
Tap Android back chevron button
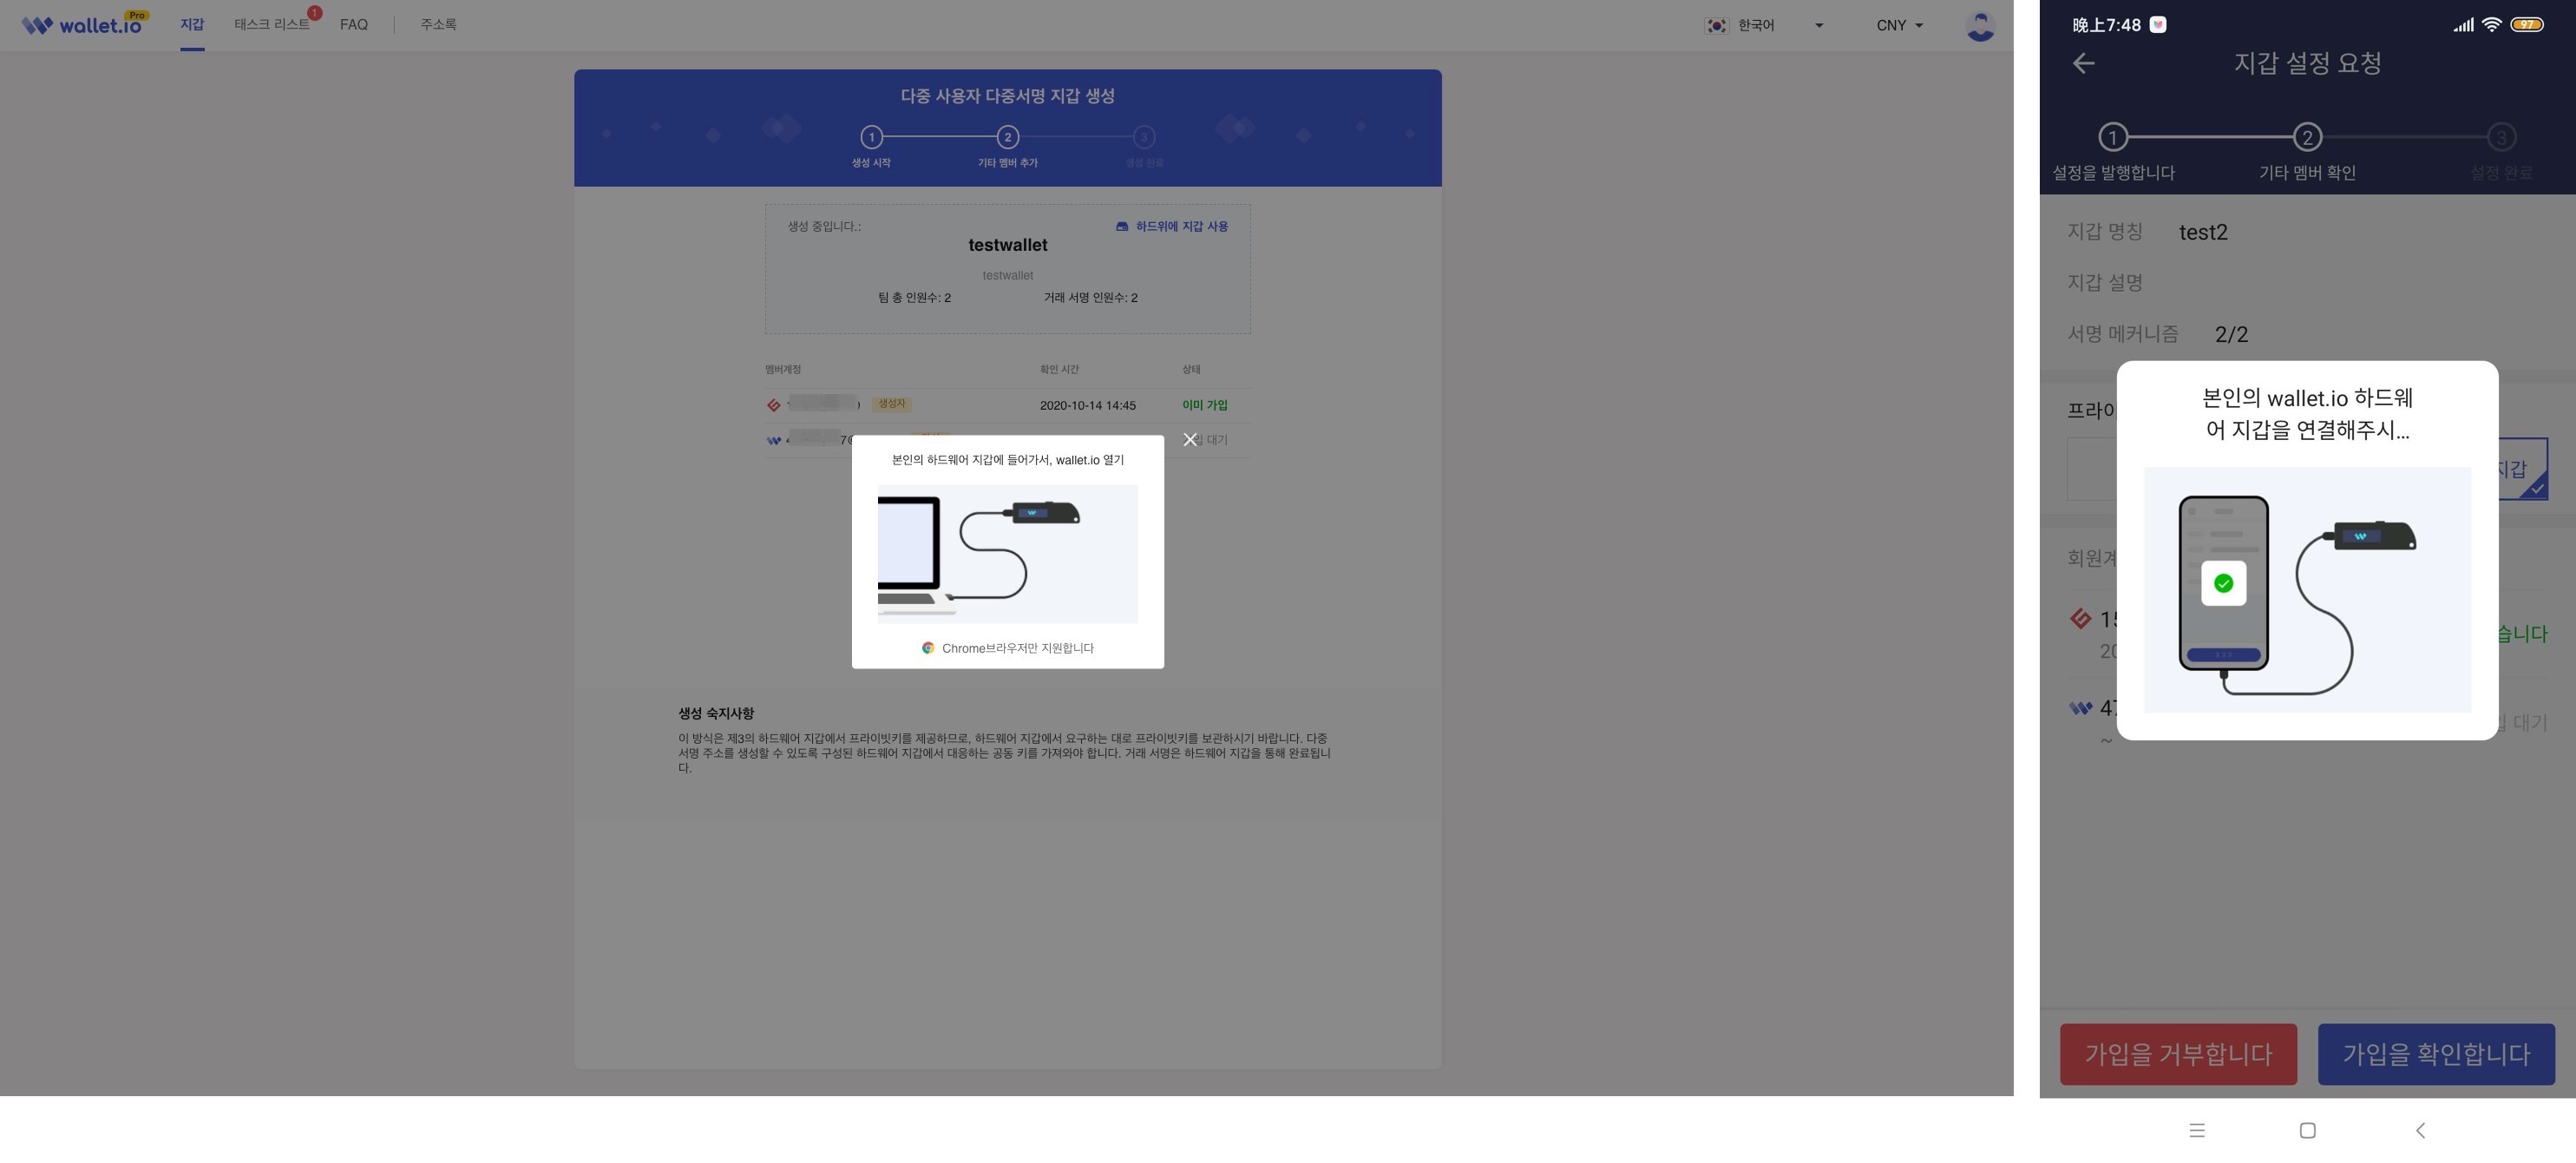point(2420,1130)
